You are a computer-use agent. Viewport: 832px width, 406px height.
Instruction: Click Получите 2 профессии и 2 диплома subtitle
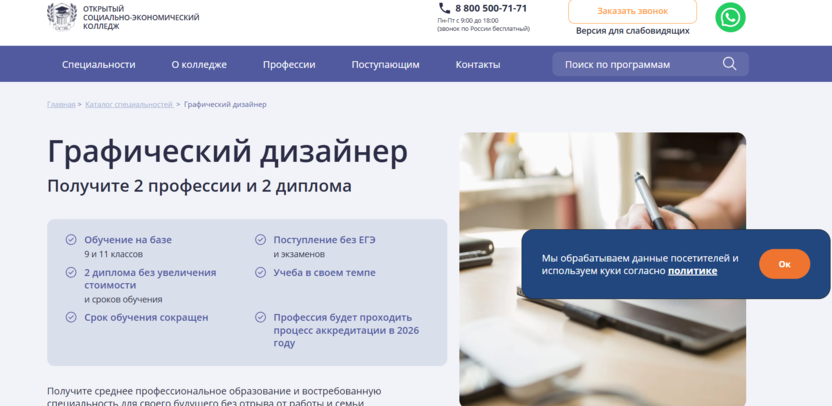(200, 186)
